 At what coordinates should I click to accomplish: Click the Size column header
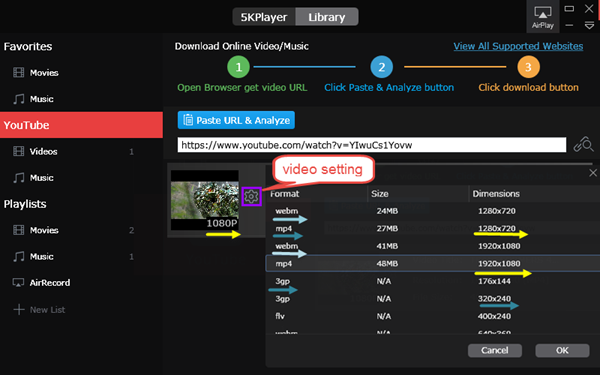coord(380,194)
